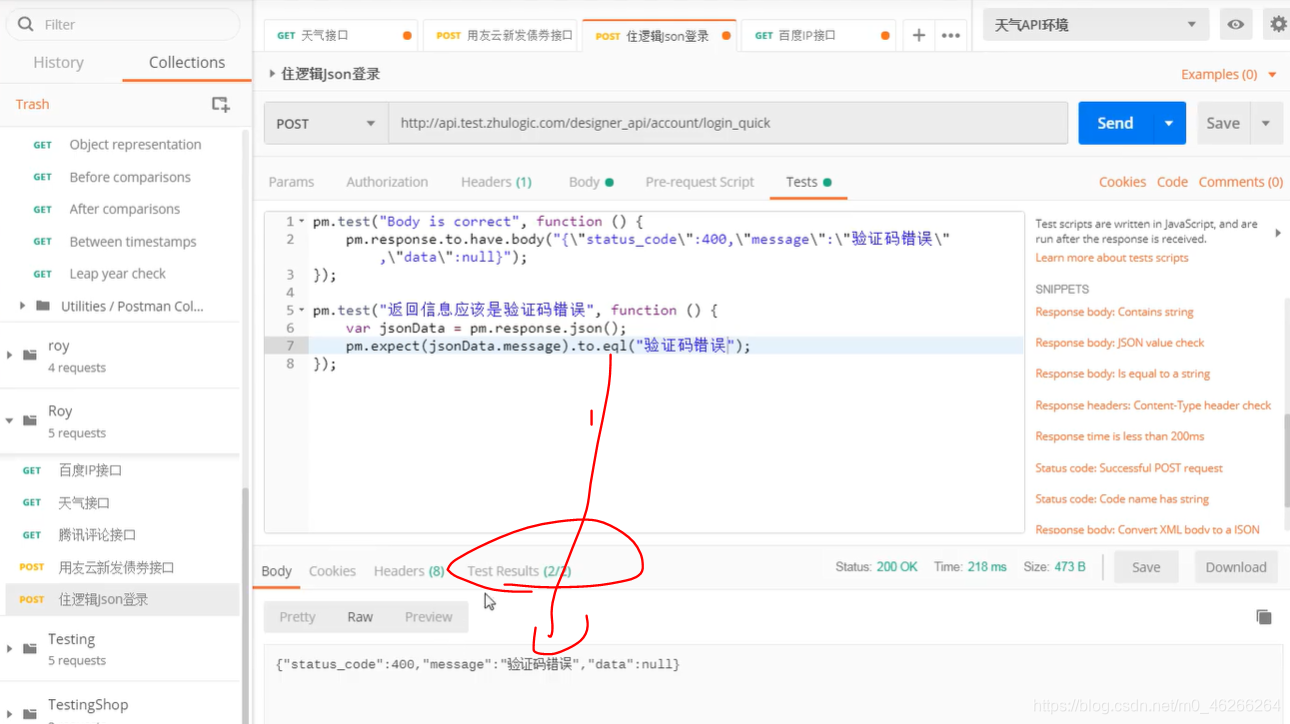The width and height of the screenshot is (1290, 724).
Task: Switch response view to Raw
Action: coord(360,617)
